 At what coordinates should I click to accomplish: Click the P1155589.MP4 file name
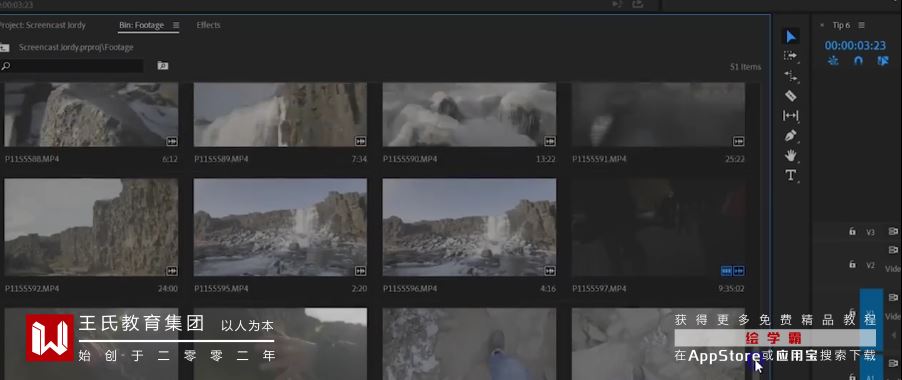pos(221,159)
